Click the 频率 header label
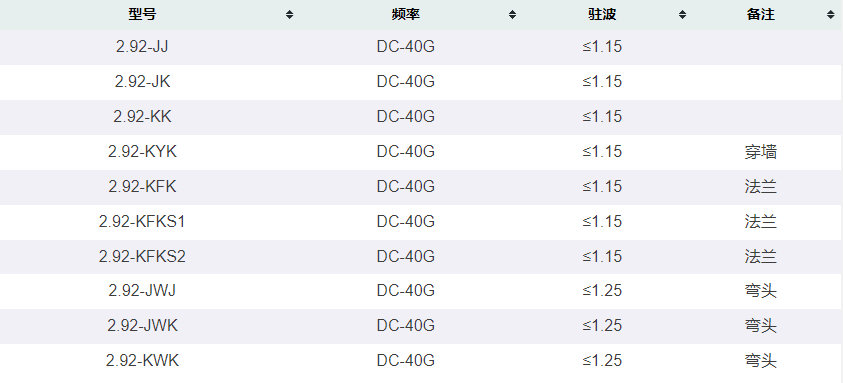Image resolution: width=843 pixels, height=383 pixels. pyautogui.click(x=405, y=15)
